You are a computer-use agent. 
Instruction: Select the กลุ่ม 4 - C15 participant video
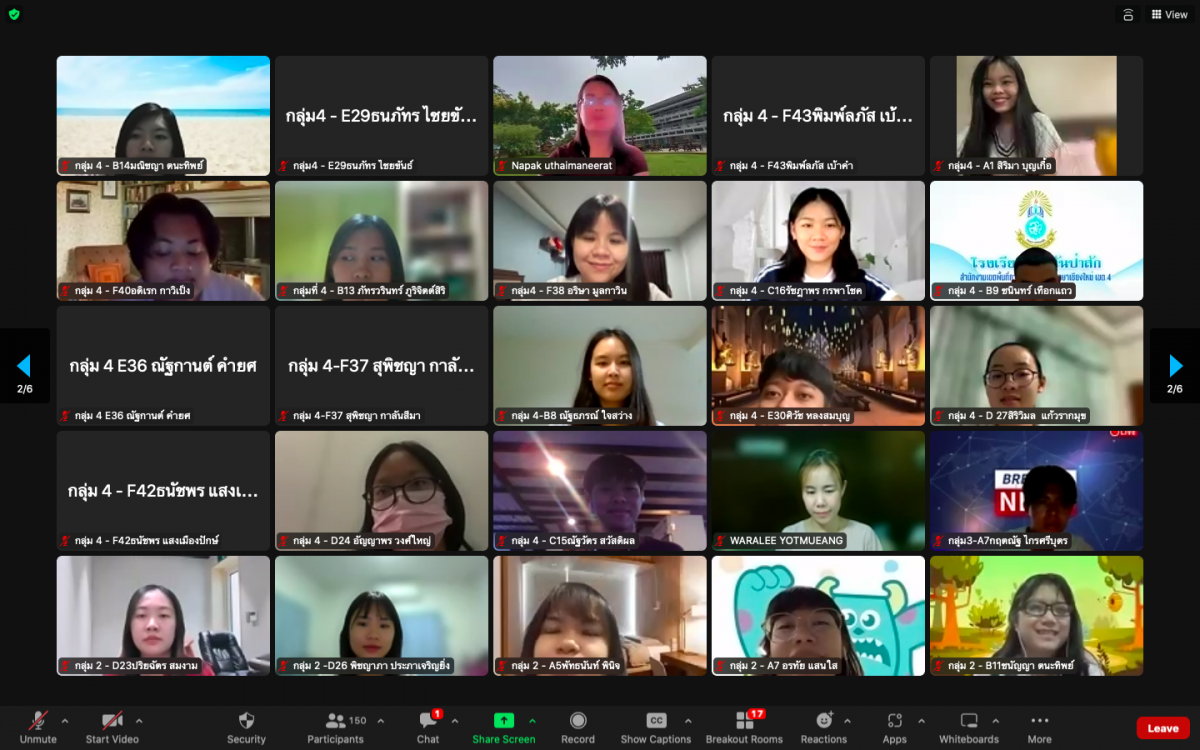point(600,491)
